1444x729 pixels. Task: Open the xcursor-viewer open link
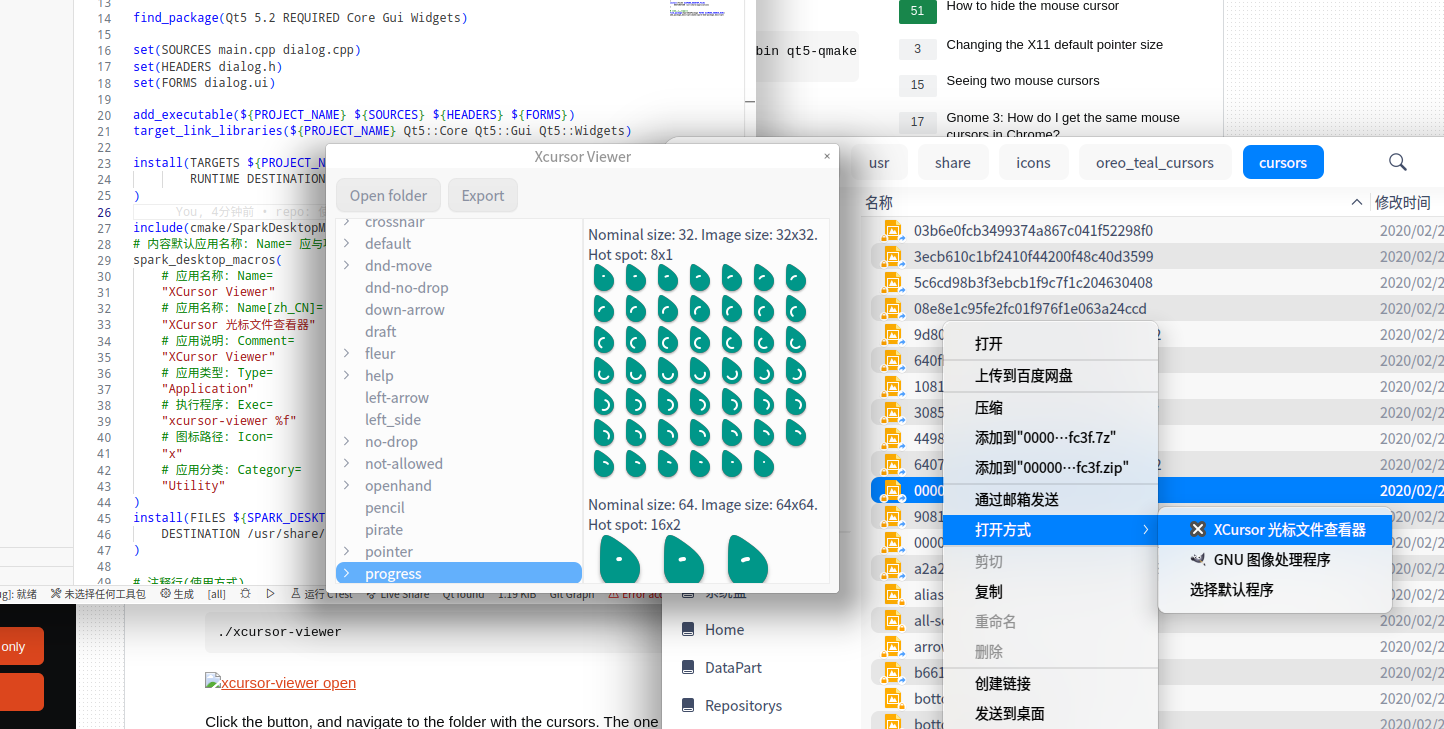pos(281,683)
